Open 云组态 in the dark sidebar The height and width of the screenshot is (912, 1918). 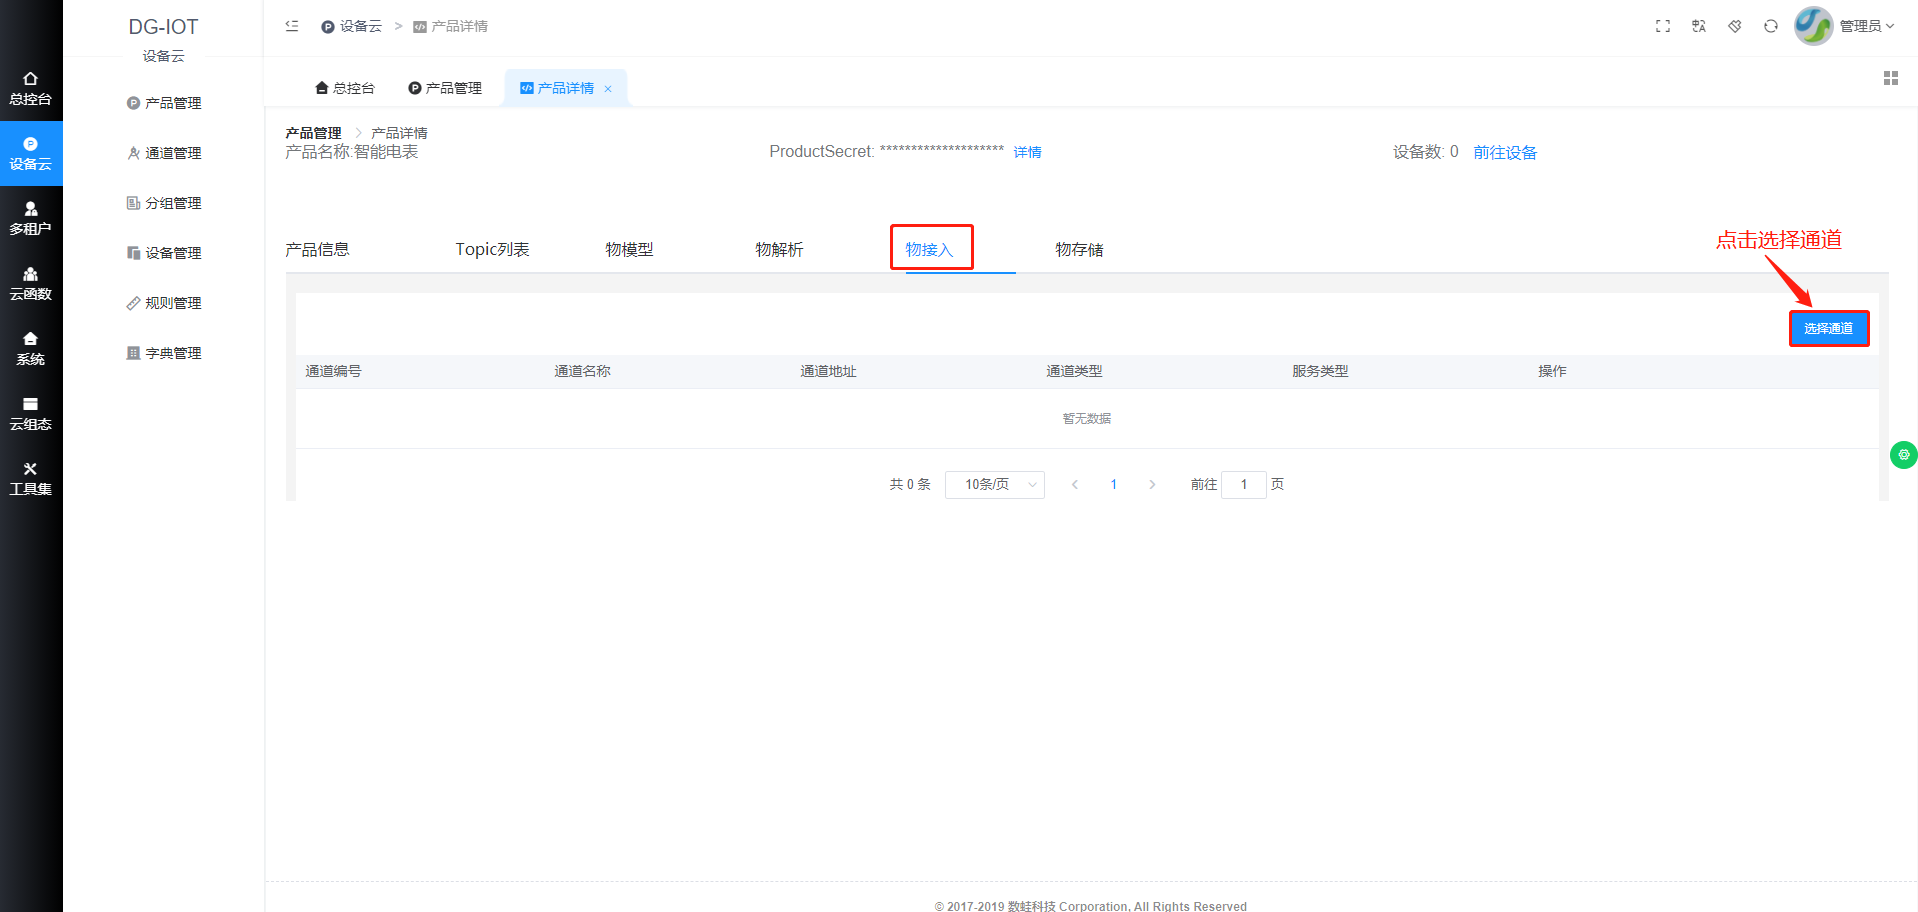(31, 414)
